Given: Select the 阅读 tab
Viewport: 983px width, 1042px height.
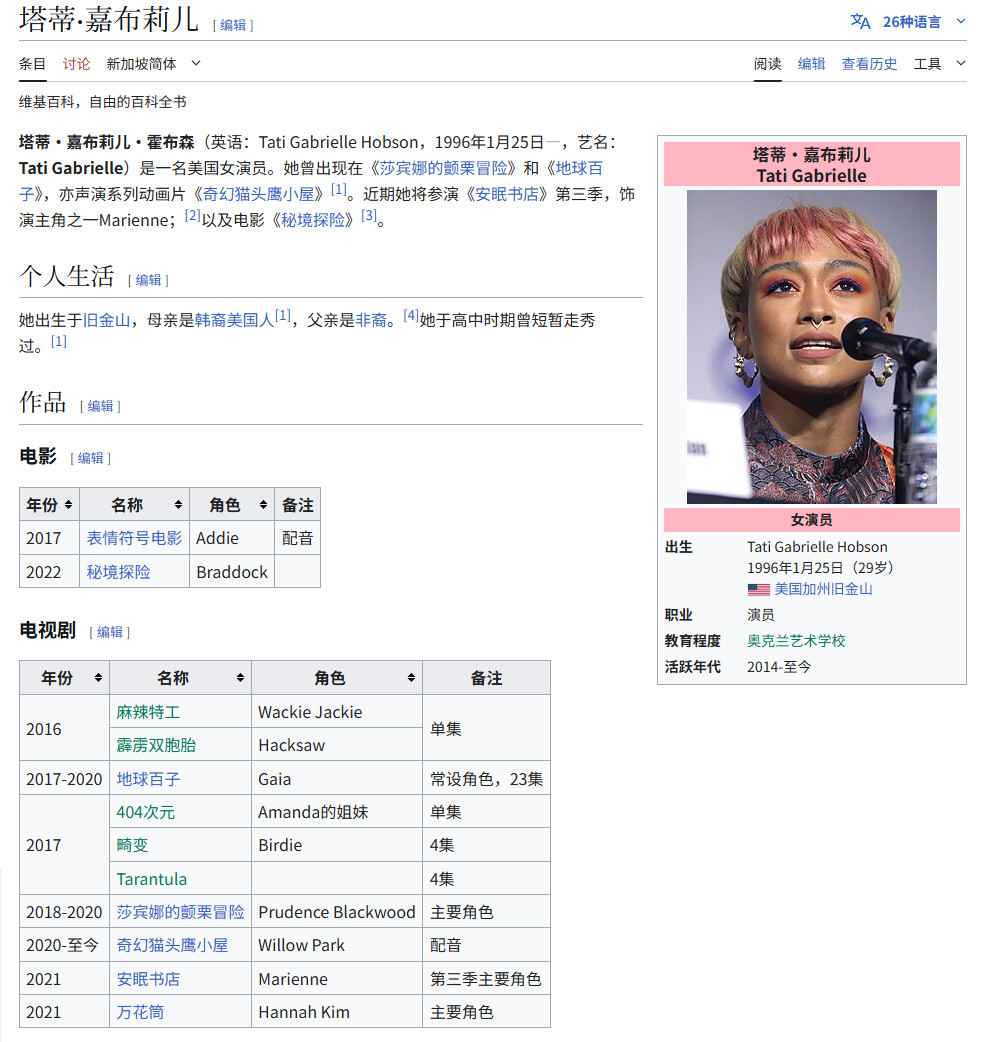Looking at the screenshot, I should (767, 64).
